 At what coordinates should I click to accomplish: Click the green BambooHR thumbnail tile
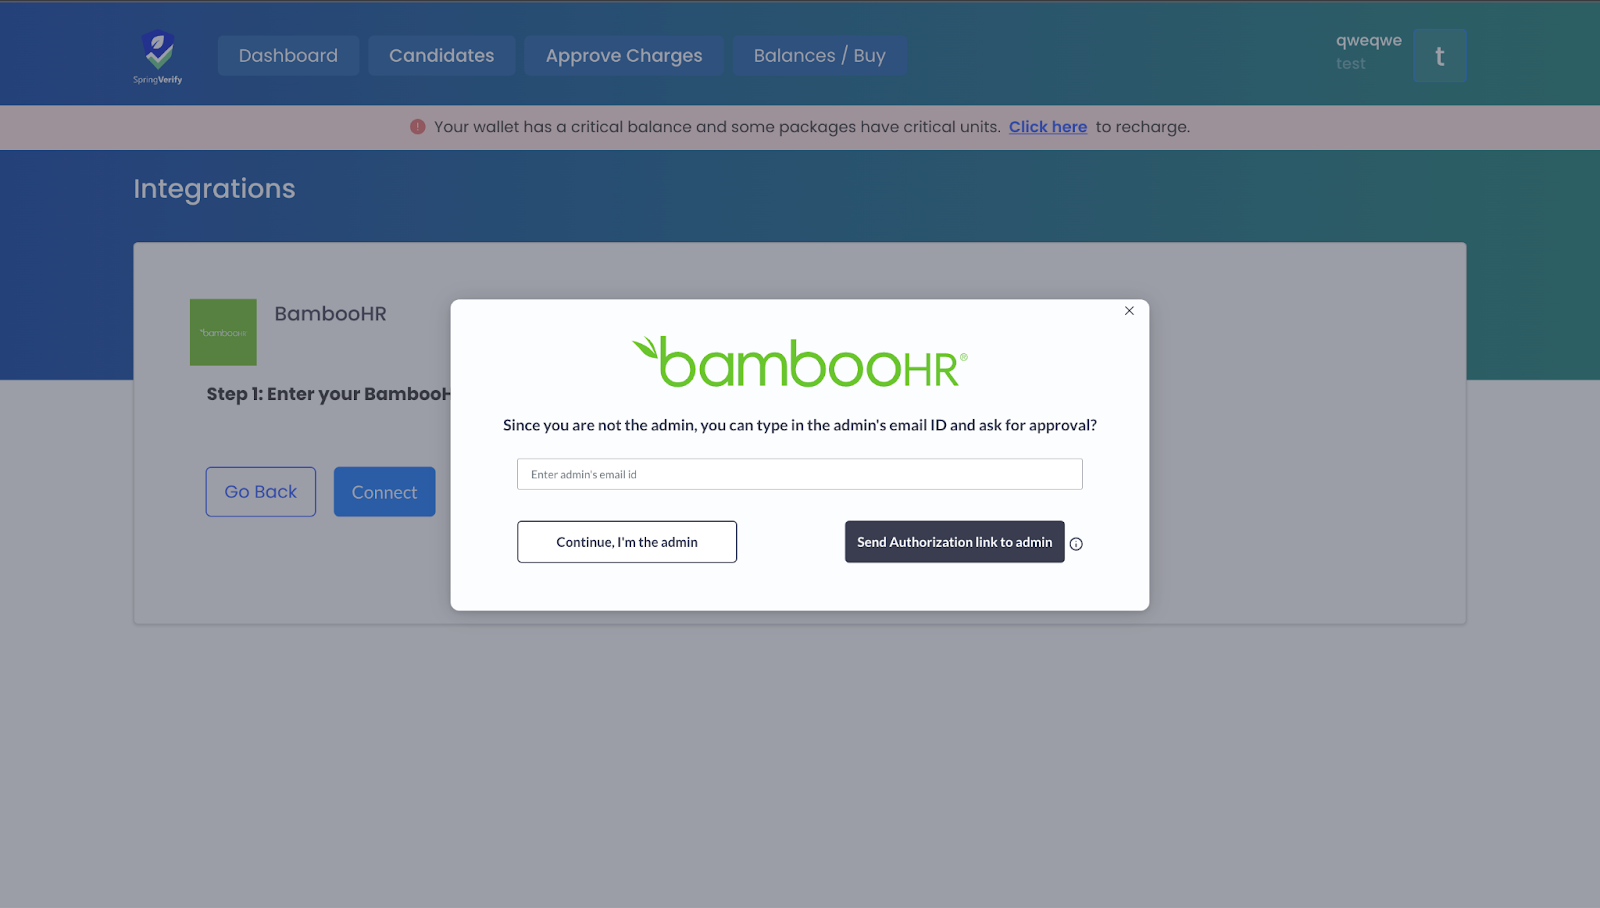coord(223,332)
